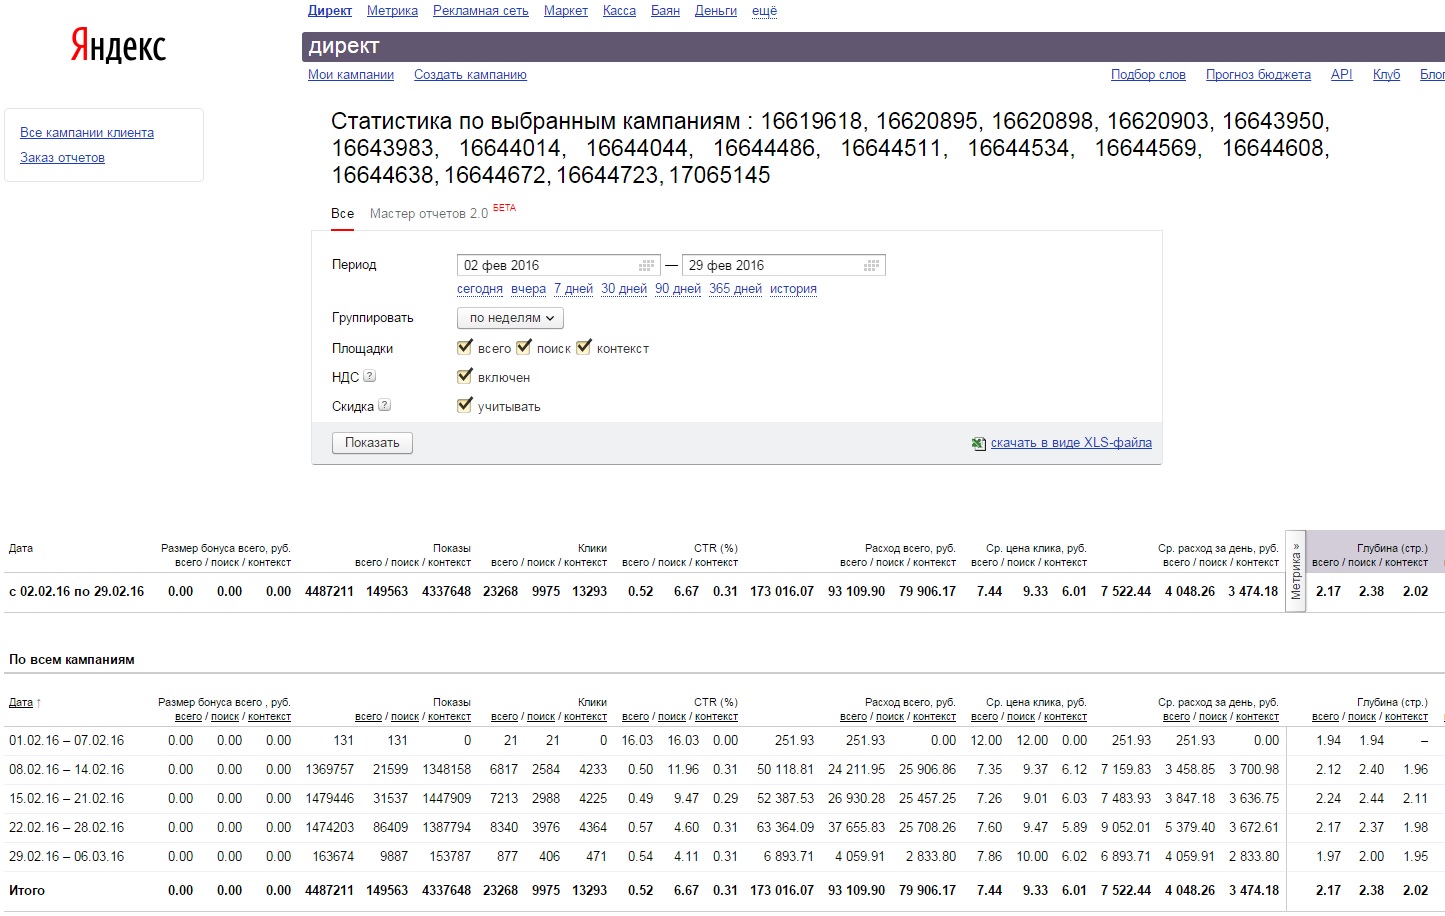Open calendar picker for start date 02 фев 2016
The height and width of the screenshot is (916, 1445).
point(647,265)
